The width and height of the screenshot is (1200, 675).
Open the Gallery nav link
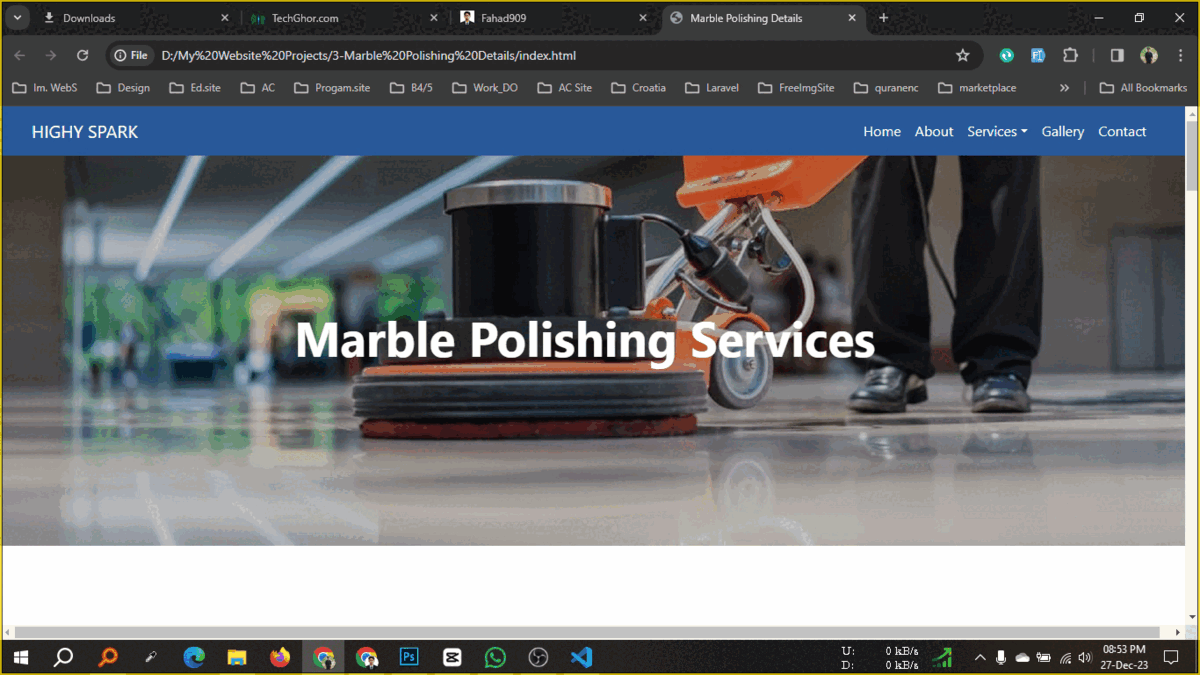pyautogui.click(x=1063, y=132)
